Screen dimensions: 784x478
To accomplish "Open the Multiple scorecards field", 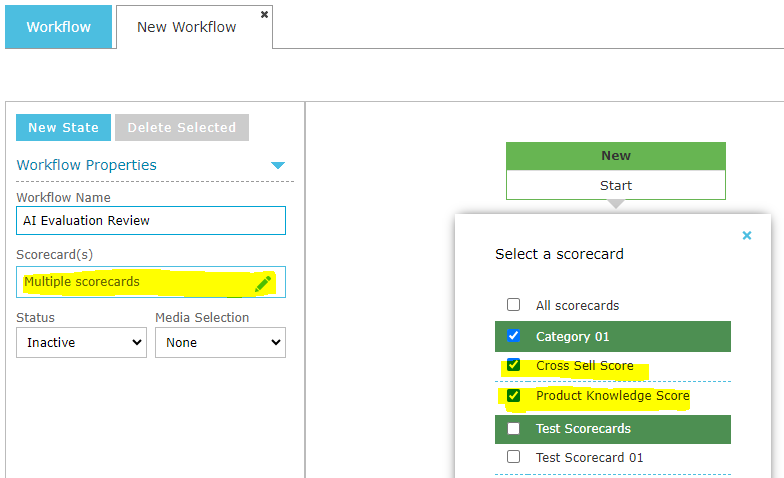I will click(x=151, y=282).
